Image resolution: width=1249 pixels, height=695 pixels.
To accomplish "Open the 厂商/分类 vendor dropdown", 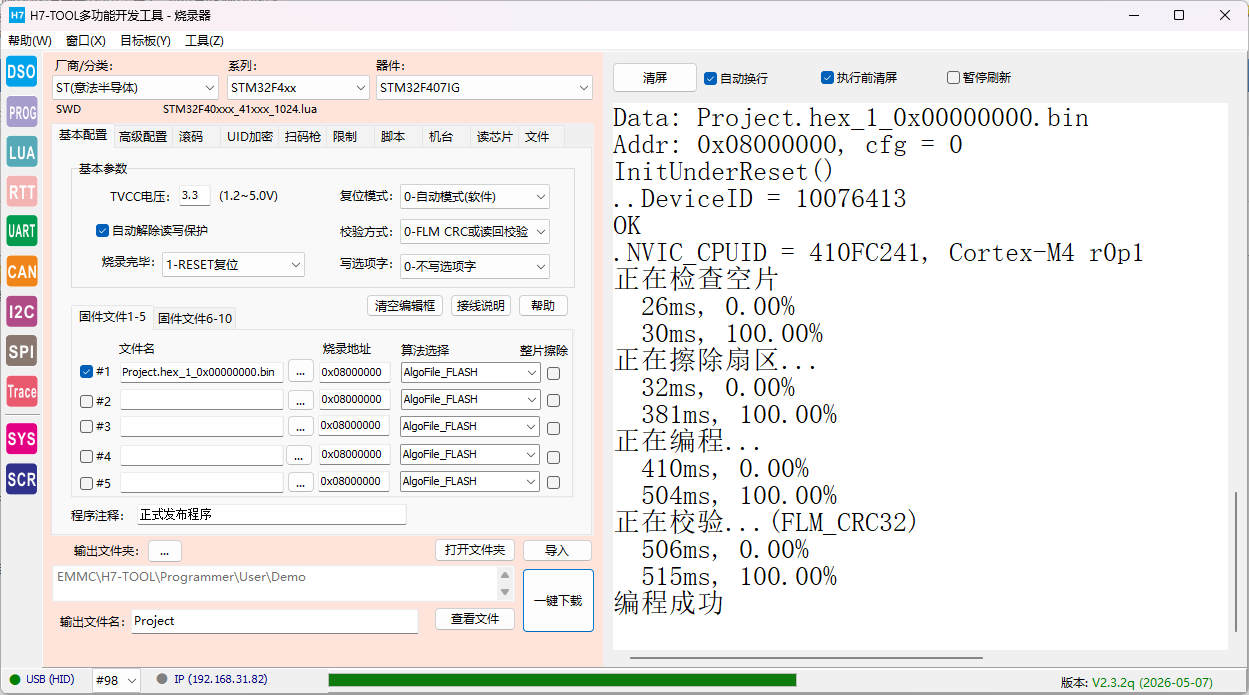I will (135, 88).
